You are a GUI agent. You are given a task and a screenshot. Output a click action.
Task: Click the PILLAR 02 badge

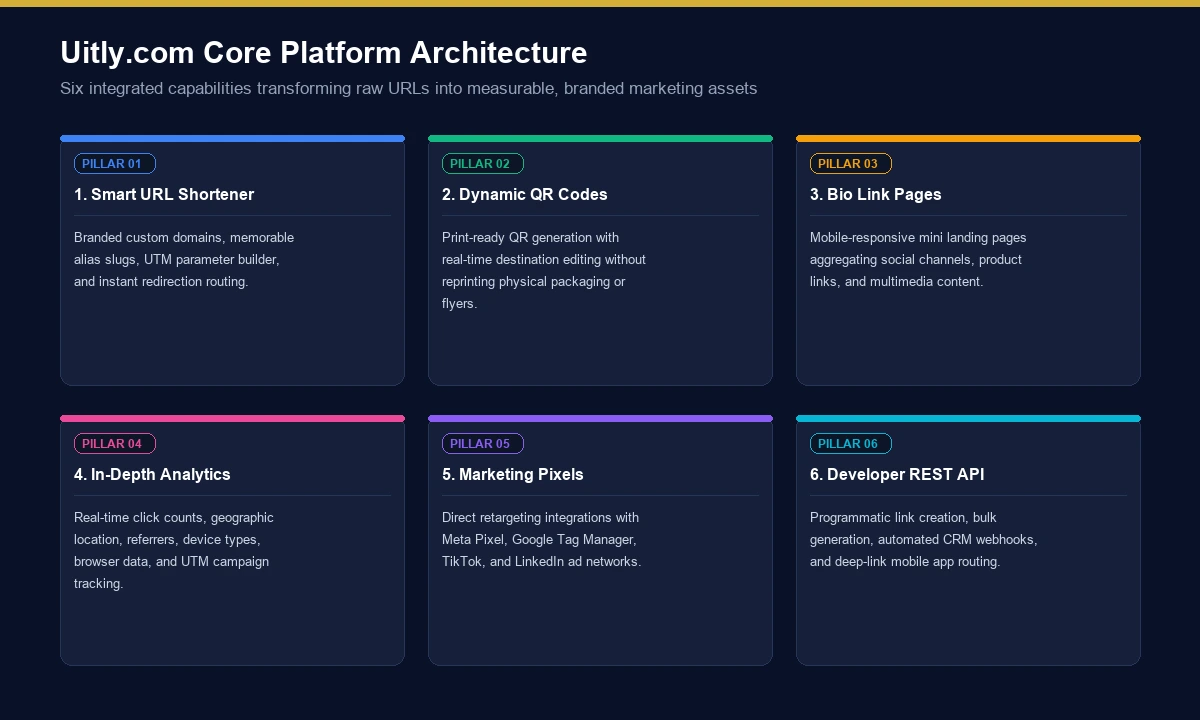483,164
